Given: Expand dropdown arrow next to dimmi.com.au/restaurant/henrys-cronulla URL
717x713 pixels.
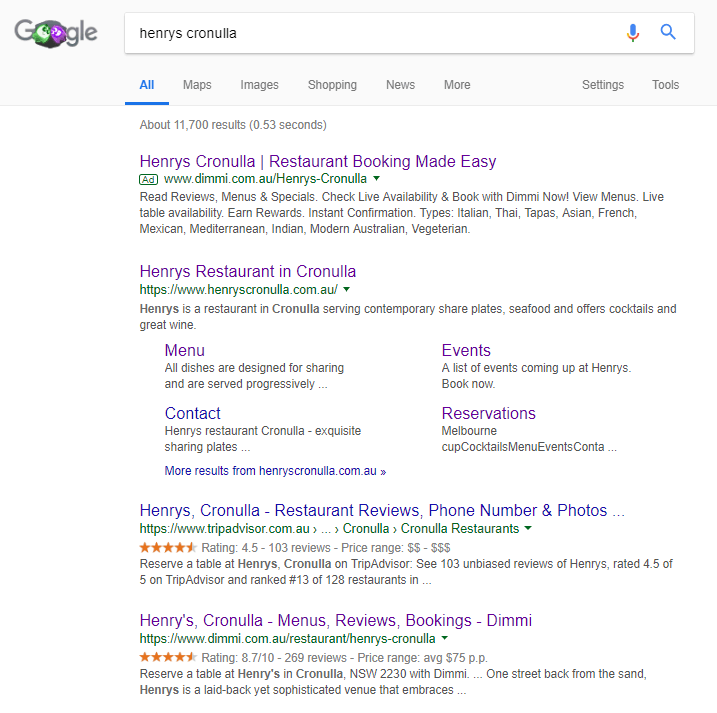Looking at the screenshot, I should (444, 638).
